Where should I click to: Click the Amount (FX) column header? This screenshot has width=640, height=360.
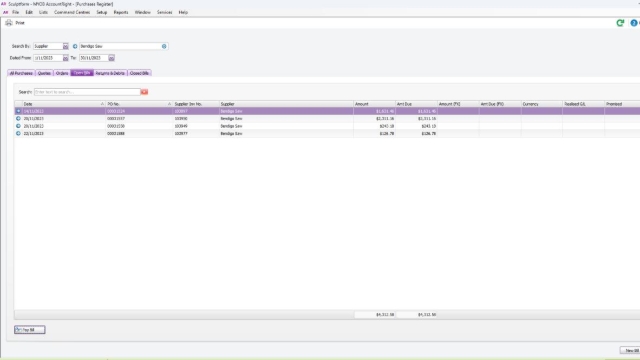[x=458, y=104]
